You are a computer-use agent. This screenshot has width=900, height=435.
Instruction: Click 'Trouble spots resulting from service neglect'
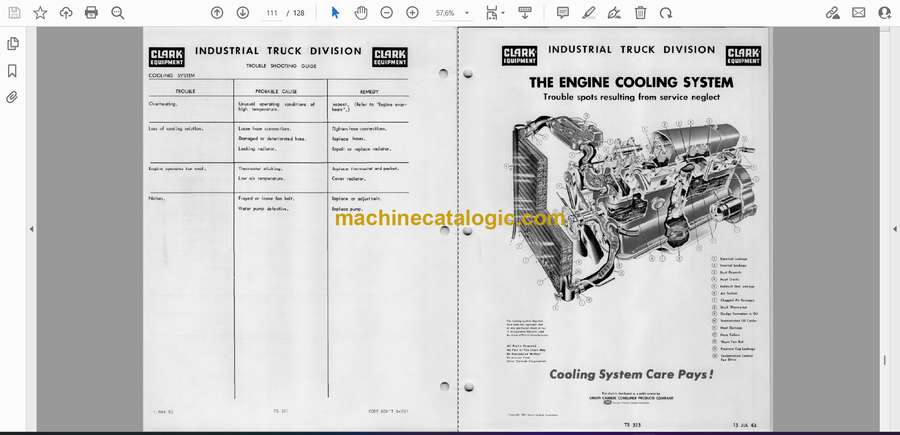tap(631, 97)
